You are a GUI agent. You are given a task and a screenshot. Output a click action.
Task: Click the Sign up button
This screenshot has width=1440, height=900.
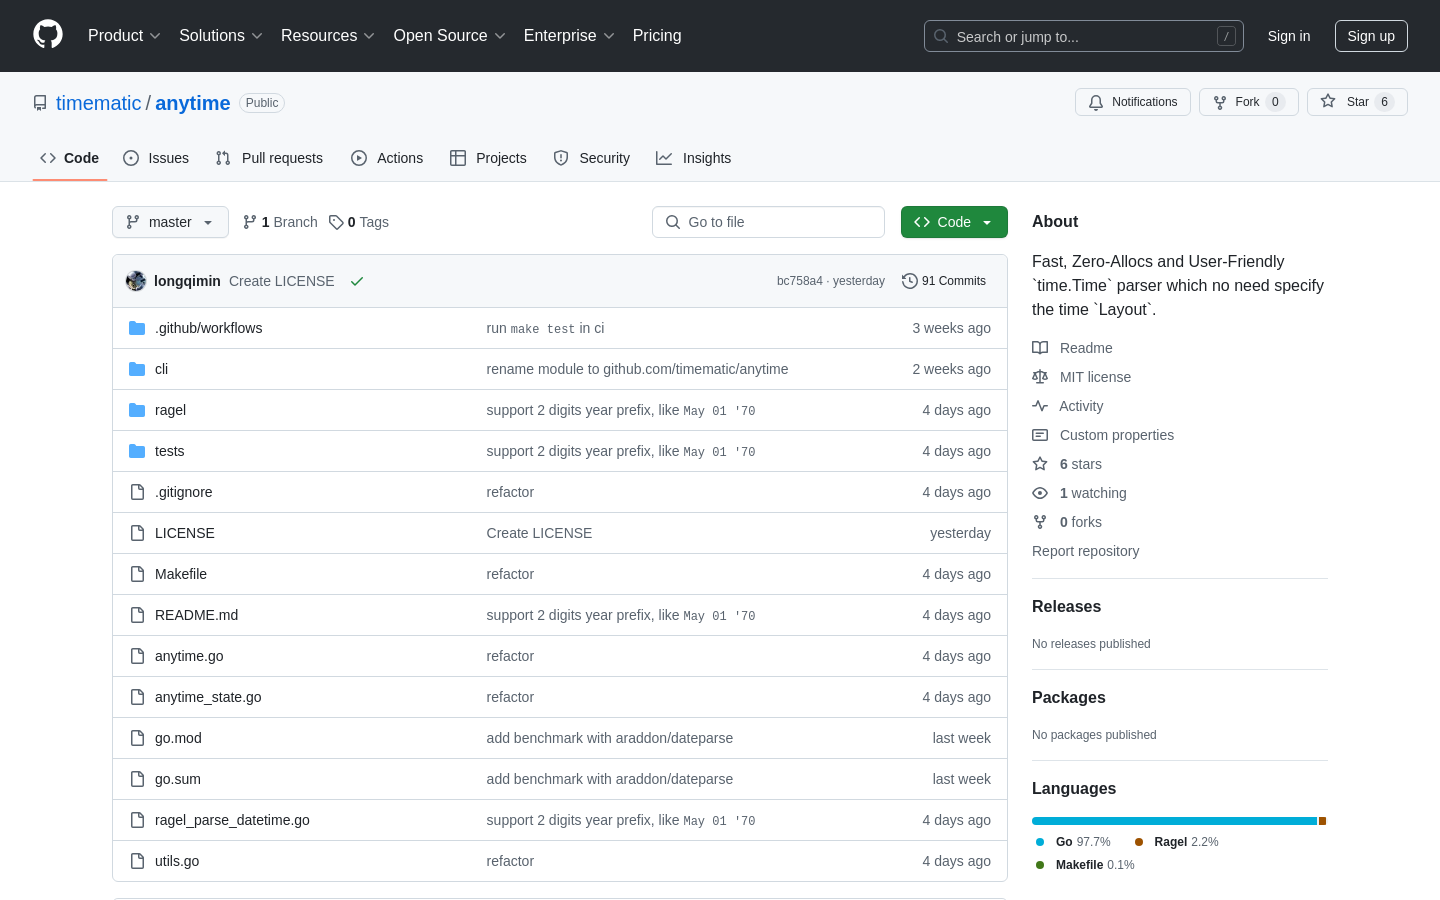[x=1371, y=36]
